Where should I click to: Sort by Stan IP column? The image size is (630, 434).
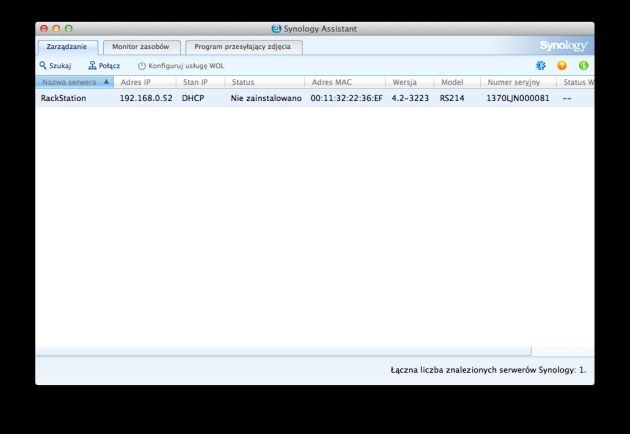pos(200,82)
